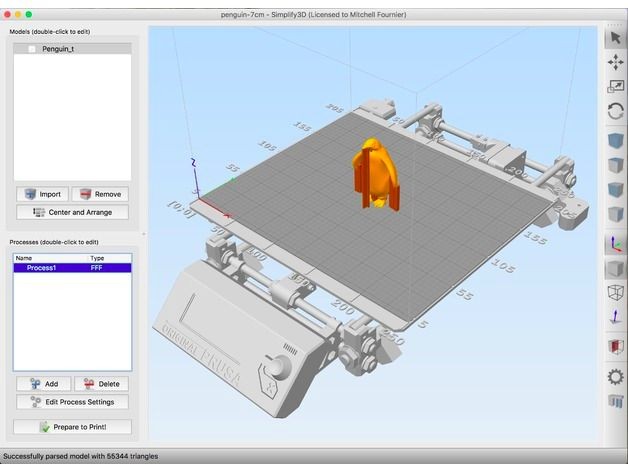This screenshot has width=628, height=472.
Task: Activate the move/translate model tool
Action: [615, 62]
